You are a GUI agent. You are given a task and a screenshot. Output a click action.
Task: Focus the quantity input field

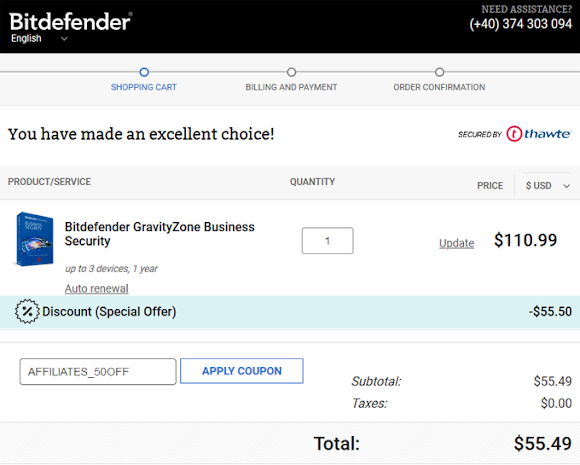(328, 241)
